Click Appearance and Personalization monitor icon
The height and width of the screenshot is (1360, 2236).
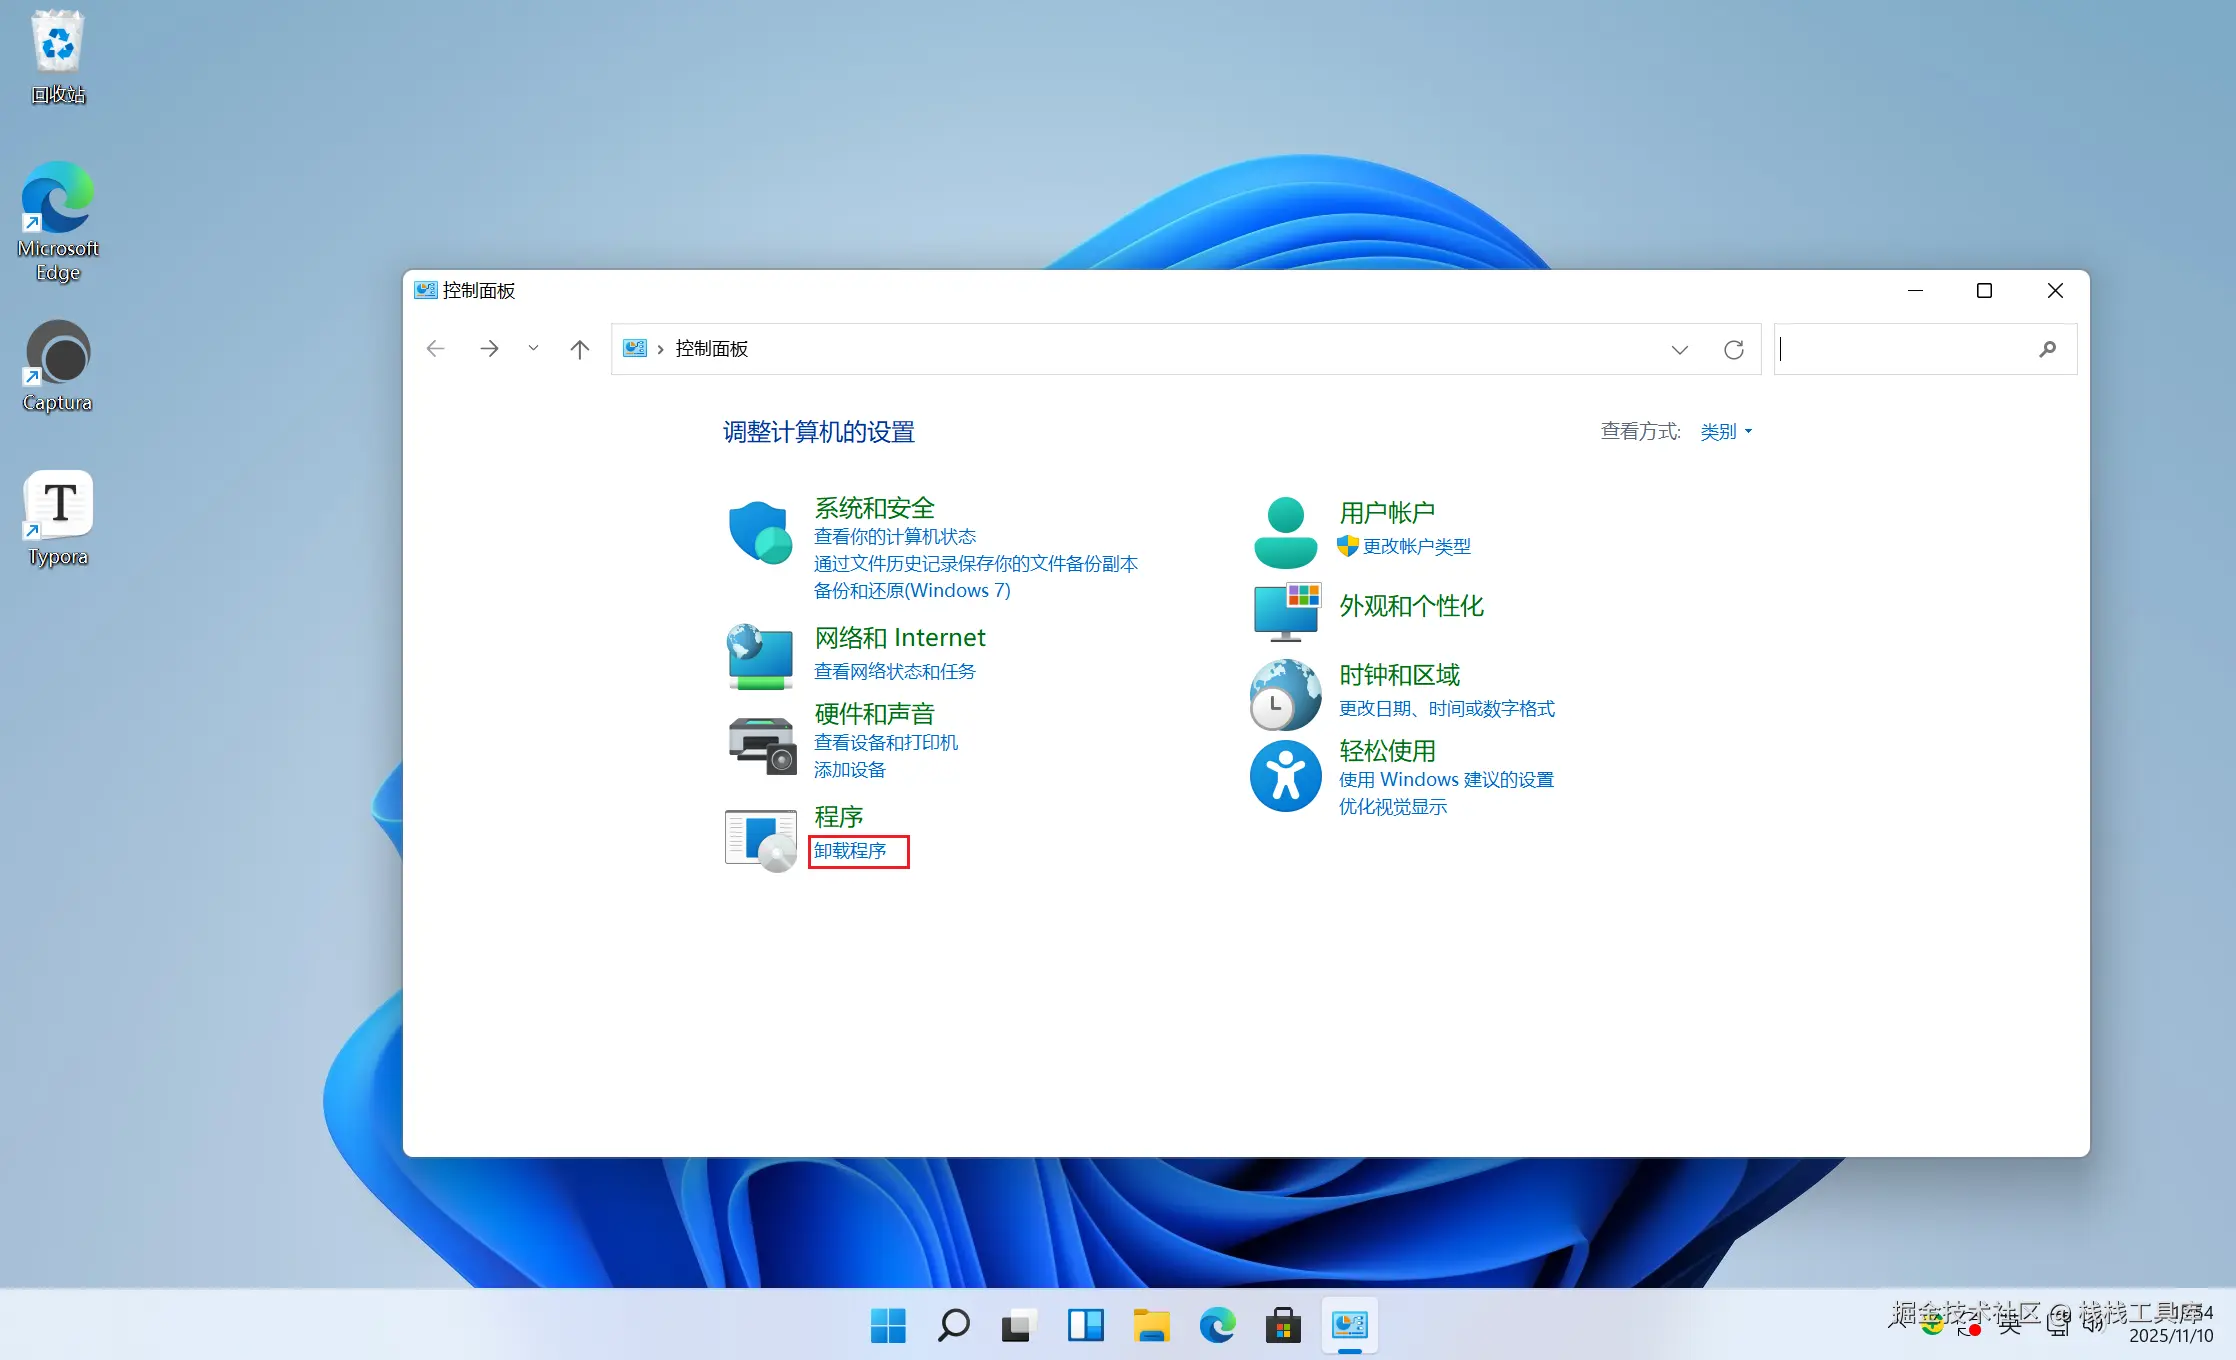pyautogui.click(x=1286, y=611)
